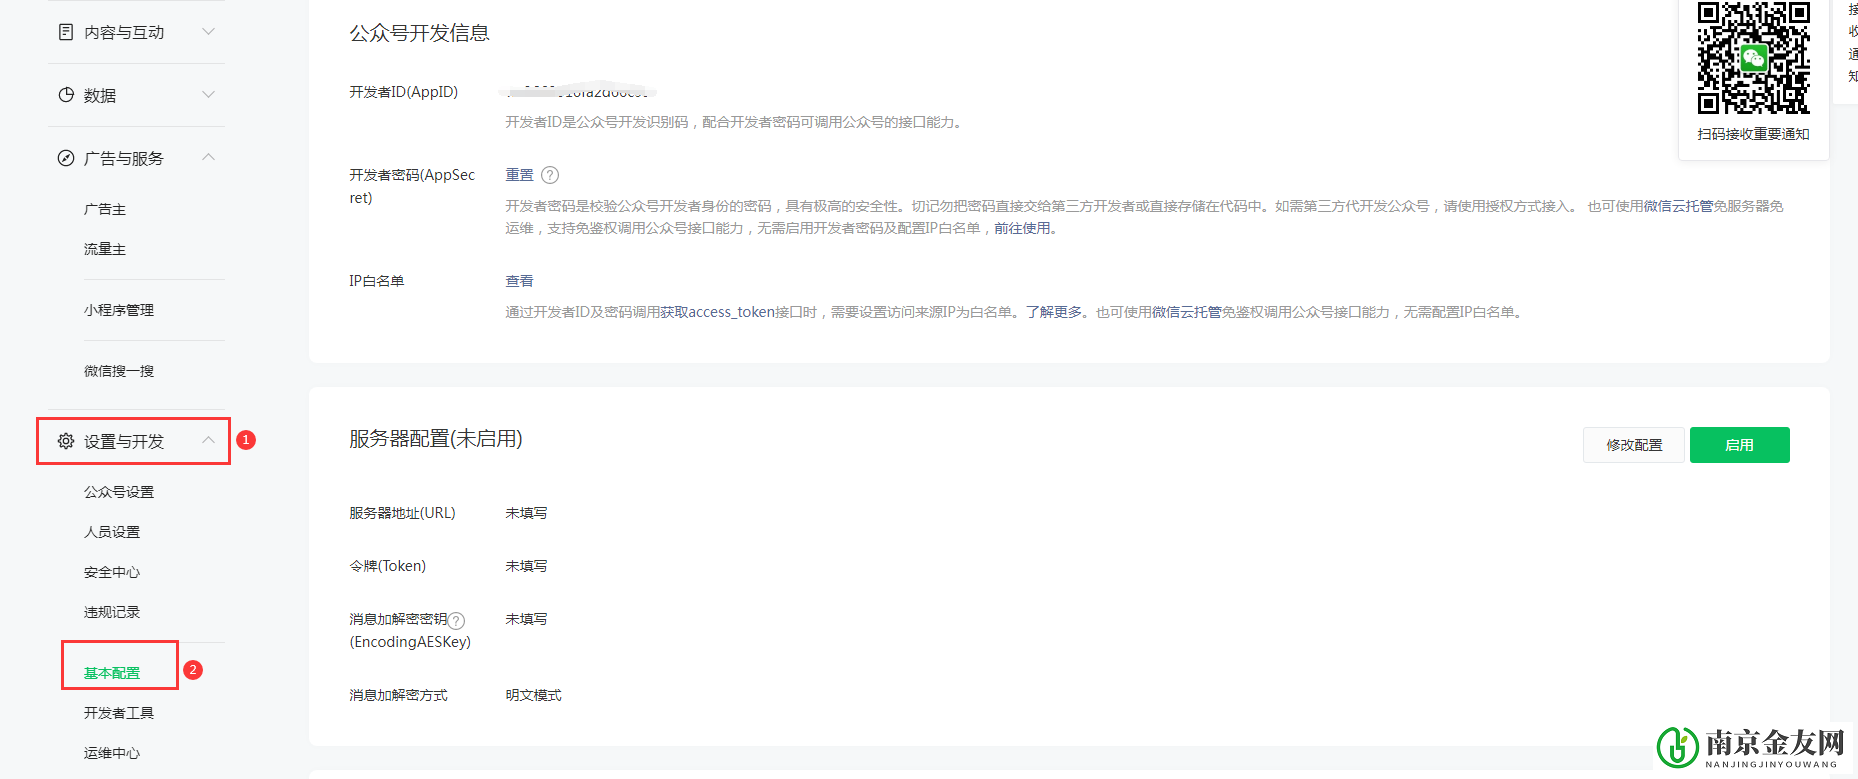
Task: Open 流量主 in the sidebar
Action: (x=105, y=249)
